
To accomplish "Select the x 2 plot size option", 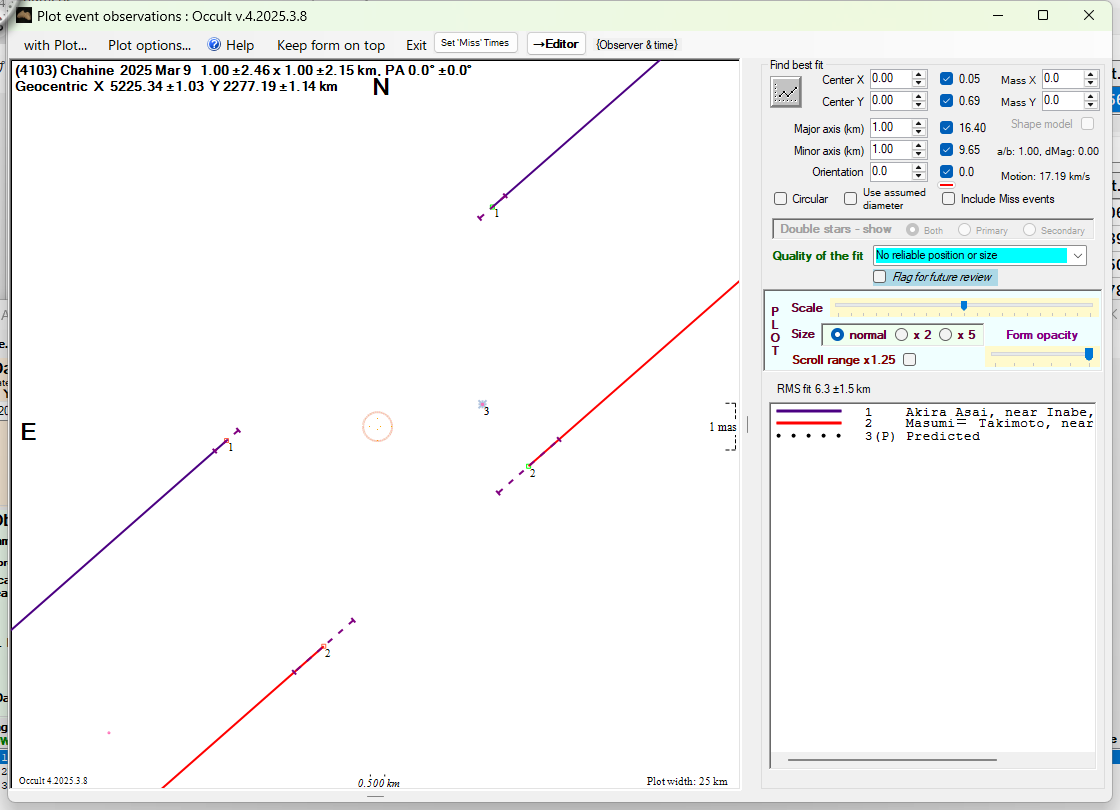I will pos(901,335).
